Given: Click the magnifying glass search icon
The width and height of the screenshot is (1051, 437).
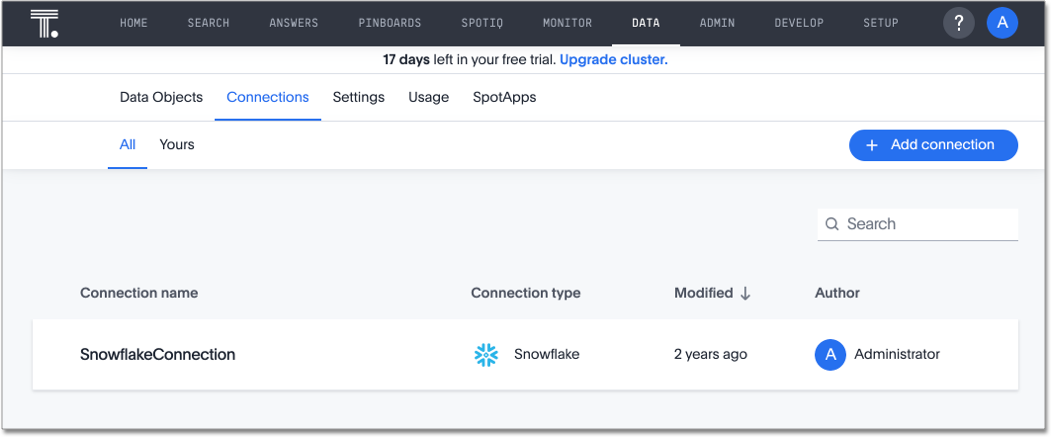Looking at the screenshot, I should pyautogui.click(x=832, y=224).
